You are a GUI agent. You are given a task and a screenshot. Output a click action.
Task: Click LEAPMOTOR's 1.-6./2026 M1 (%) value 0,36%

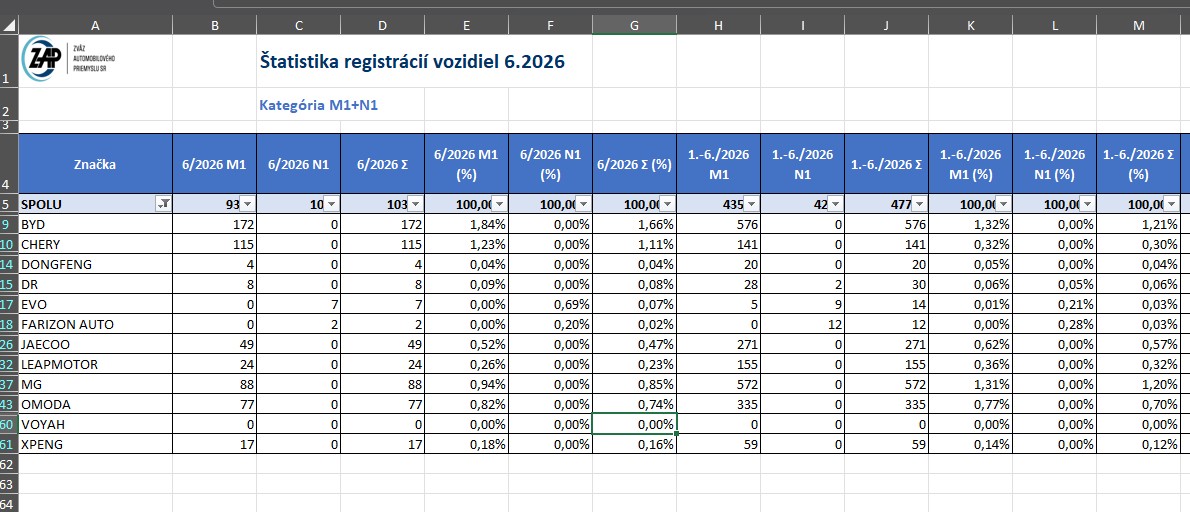pos(970,364)
